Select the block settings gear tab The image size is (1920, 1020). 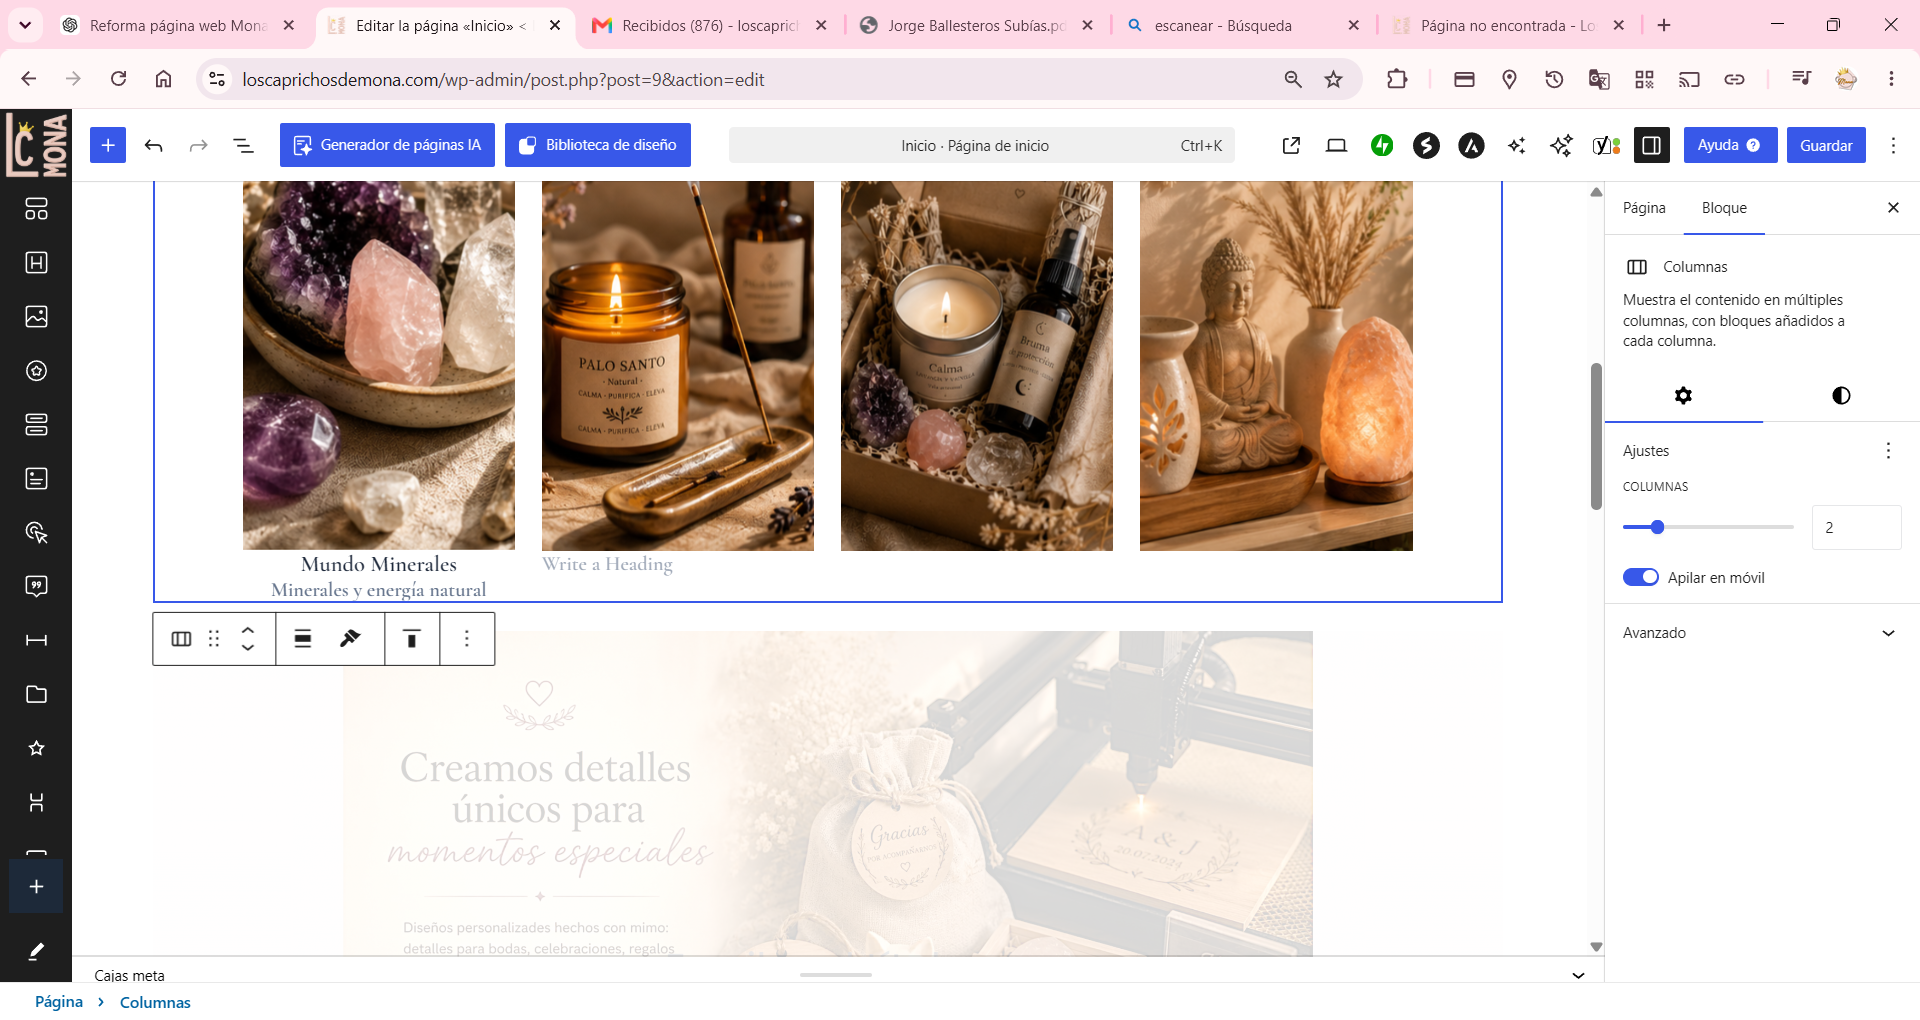click(x=1683, y=396)
